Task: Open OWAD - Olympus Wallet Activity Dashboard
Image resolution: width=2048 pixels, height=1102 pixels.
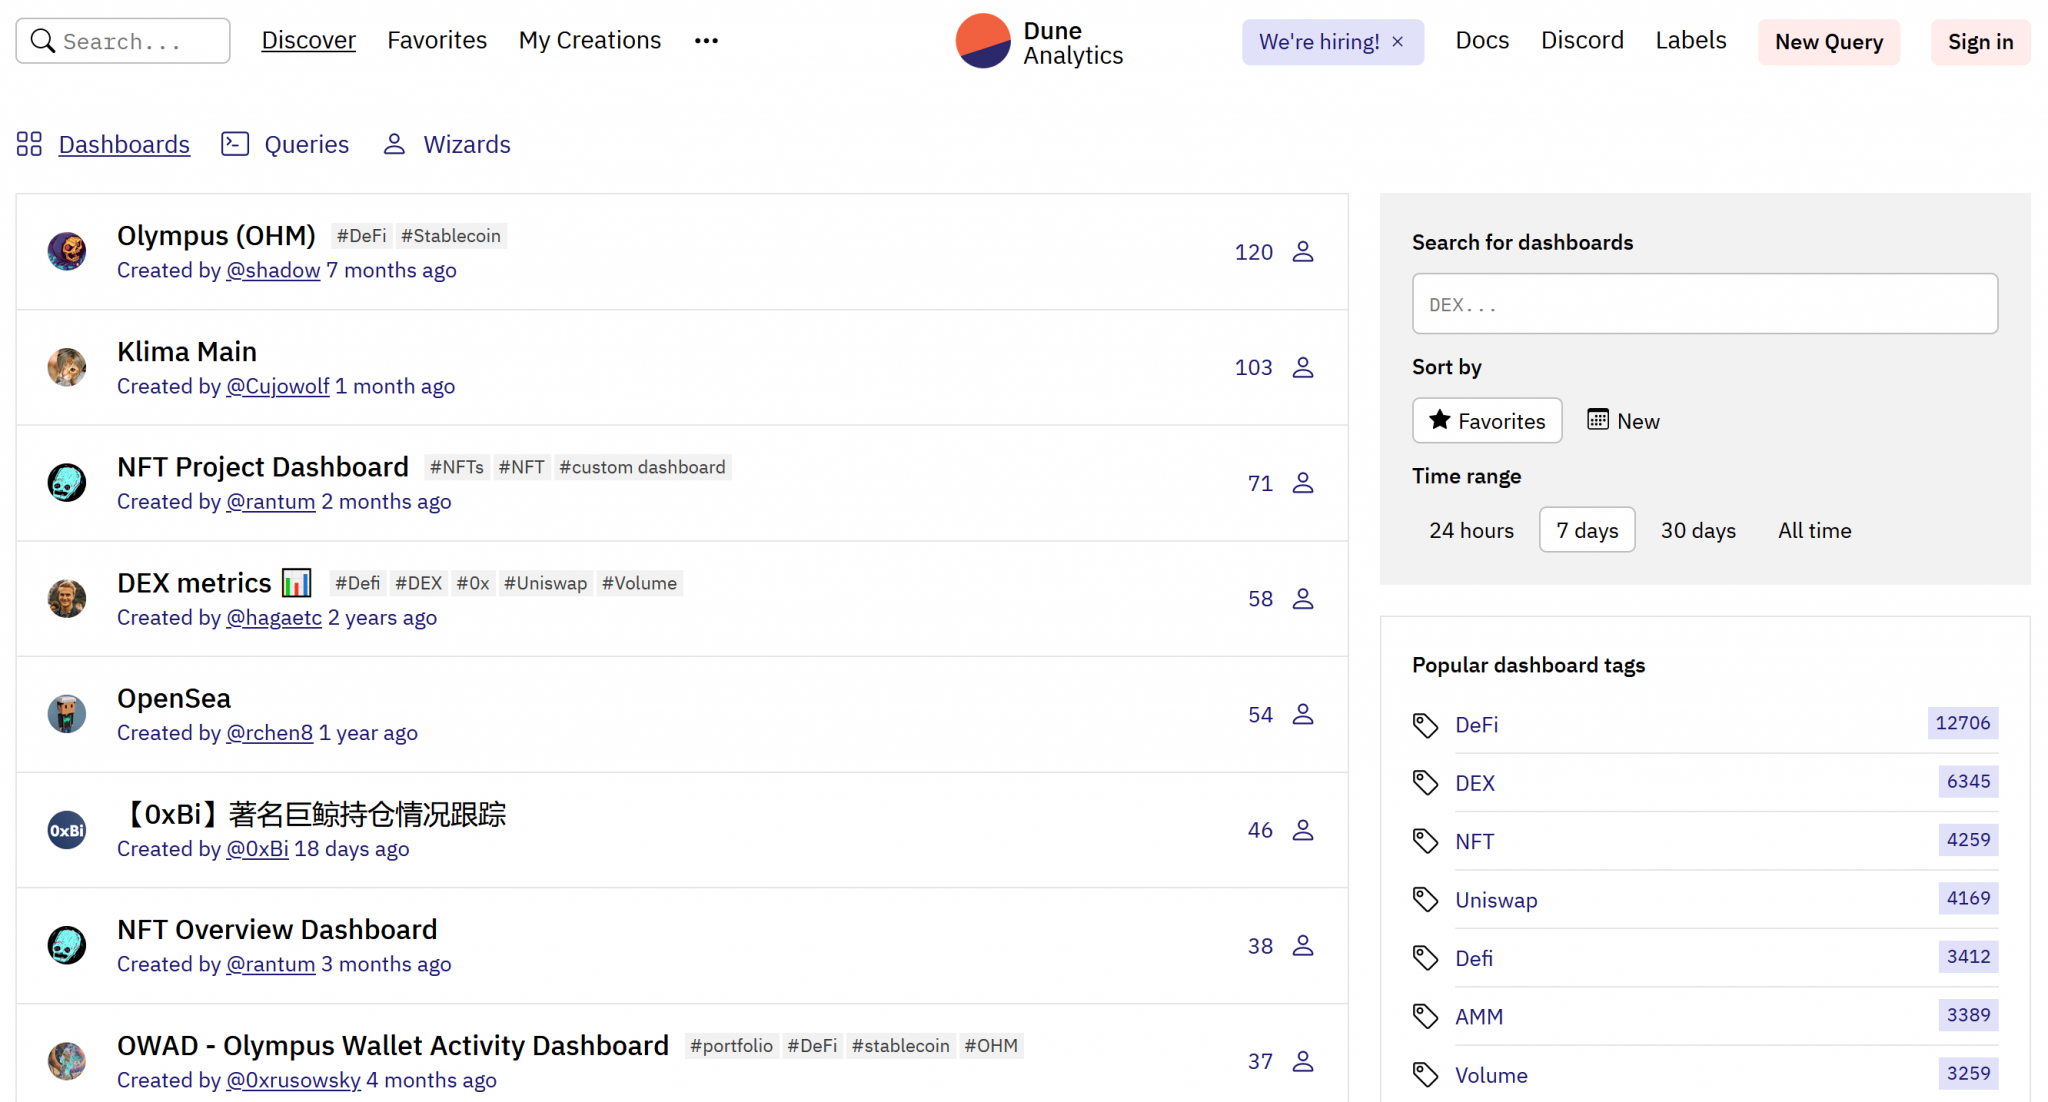Action: click(x=393, y=1046)
